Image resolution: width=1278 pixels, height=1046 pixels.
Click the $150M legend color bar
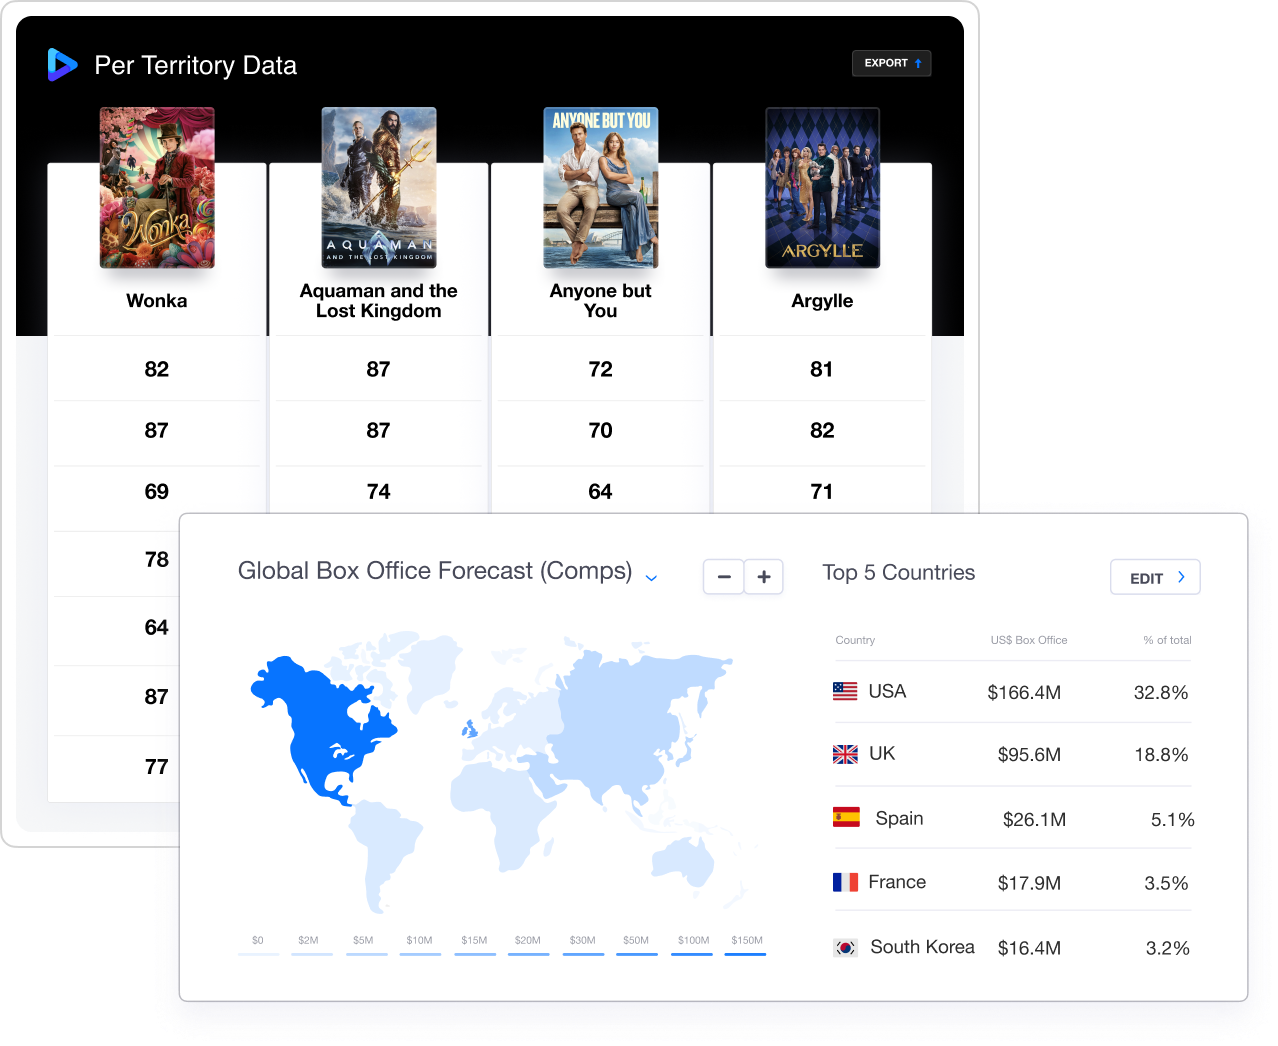(746, 954)
